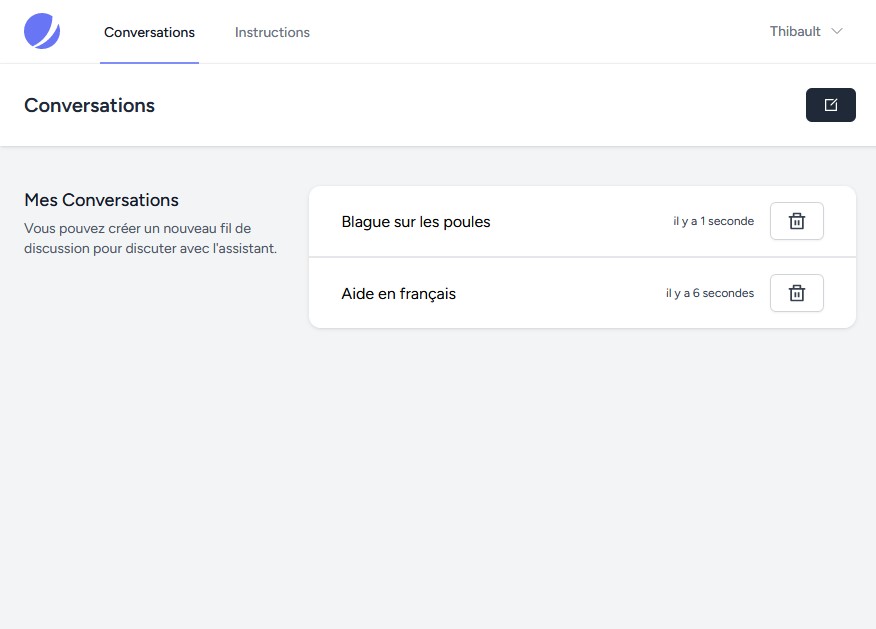
Task: Click the dark new conversation button
Action: (831, 104)
